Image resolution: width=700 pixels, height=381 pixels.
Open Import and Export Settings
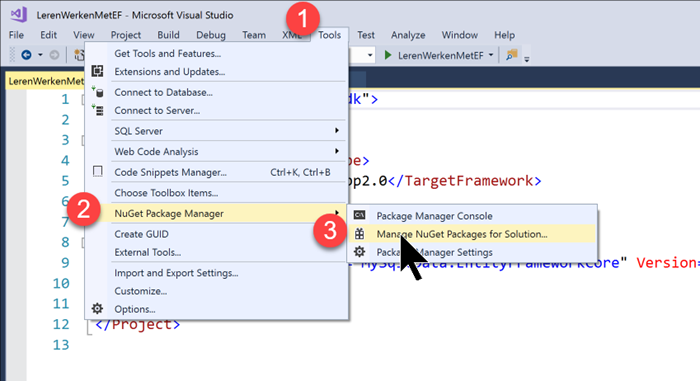point(217,273)
